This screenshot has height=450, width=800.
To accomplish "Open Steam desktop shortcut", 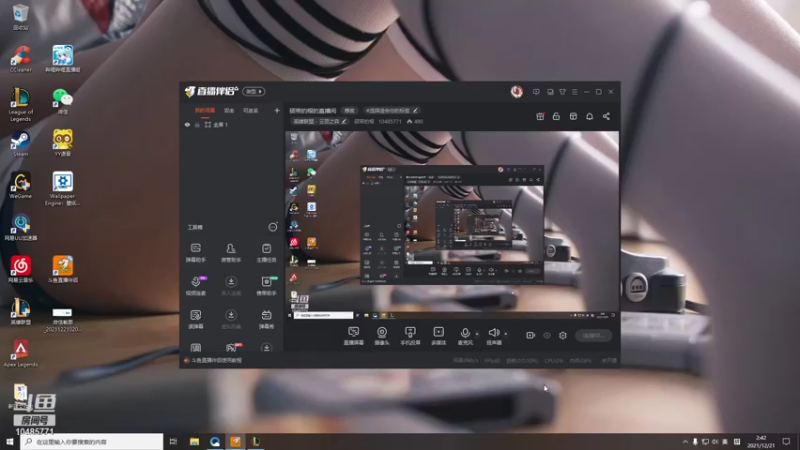I will point(20,143).
